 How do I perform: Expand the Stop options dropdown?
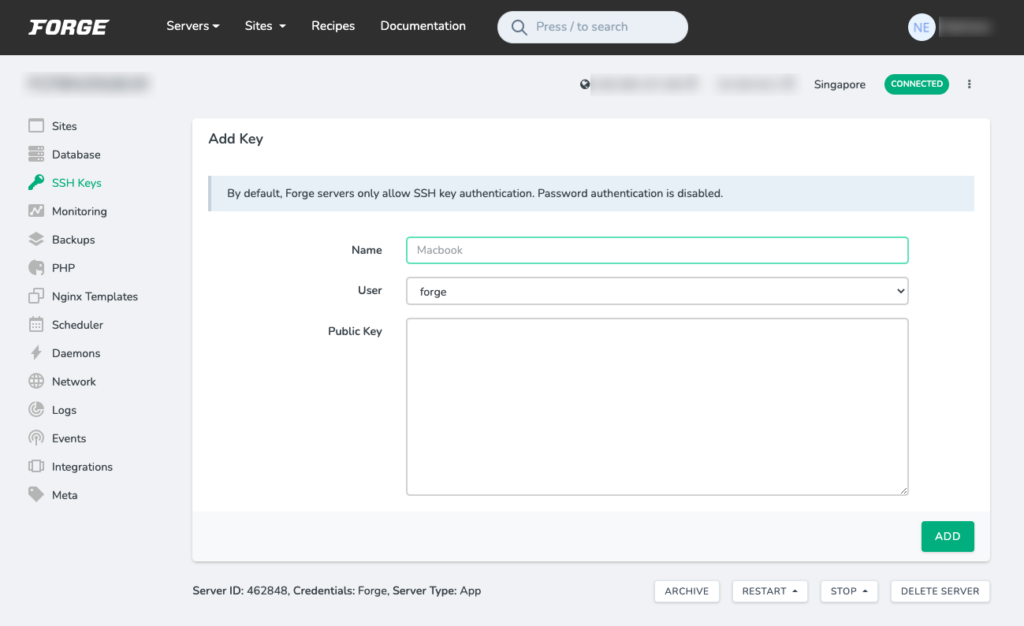point(849,591)
